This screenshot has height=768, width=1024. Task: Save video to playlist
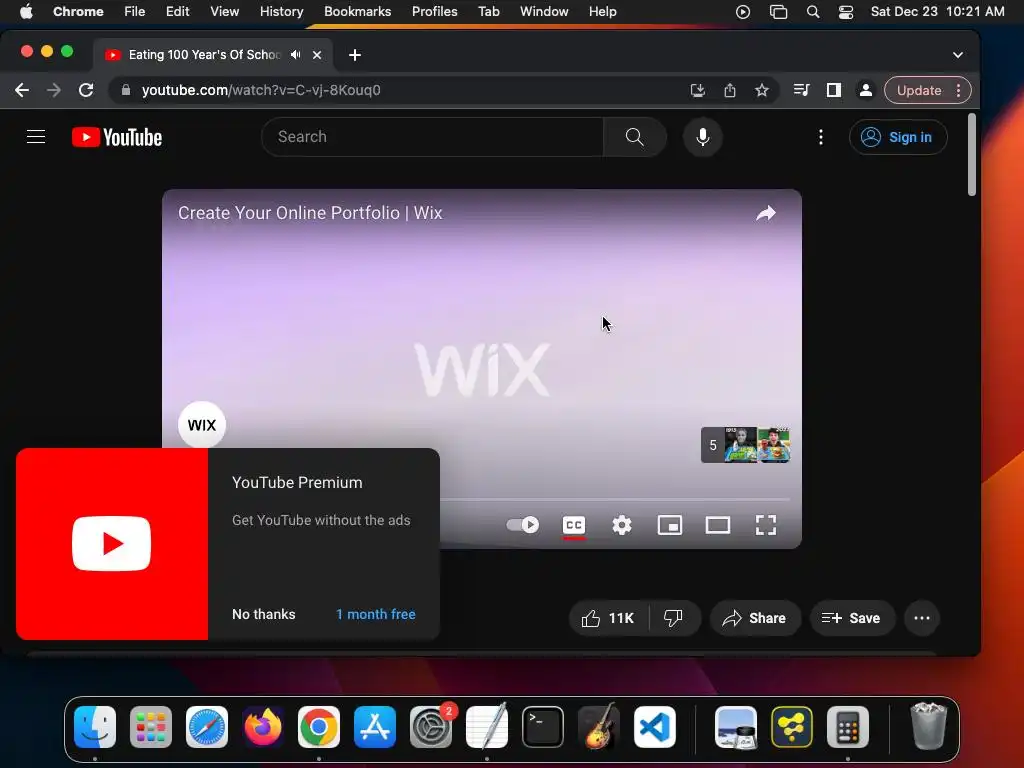tap(851, 618)
